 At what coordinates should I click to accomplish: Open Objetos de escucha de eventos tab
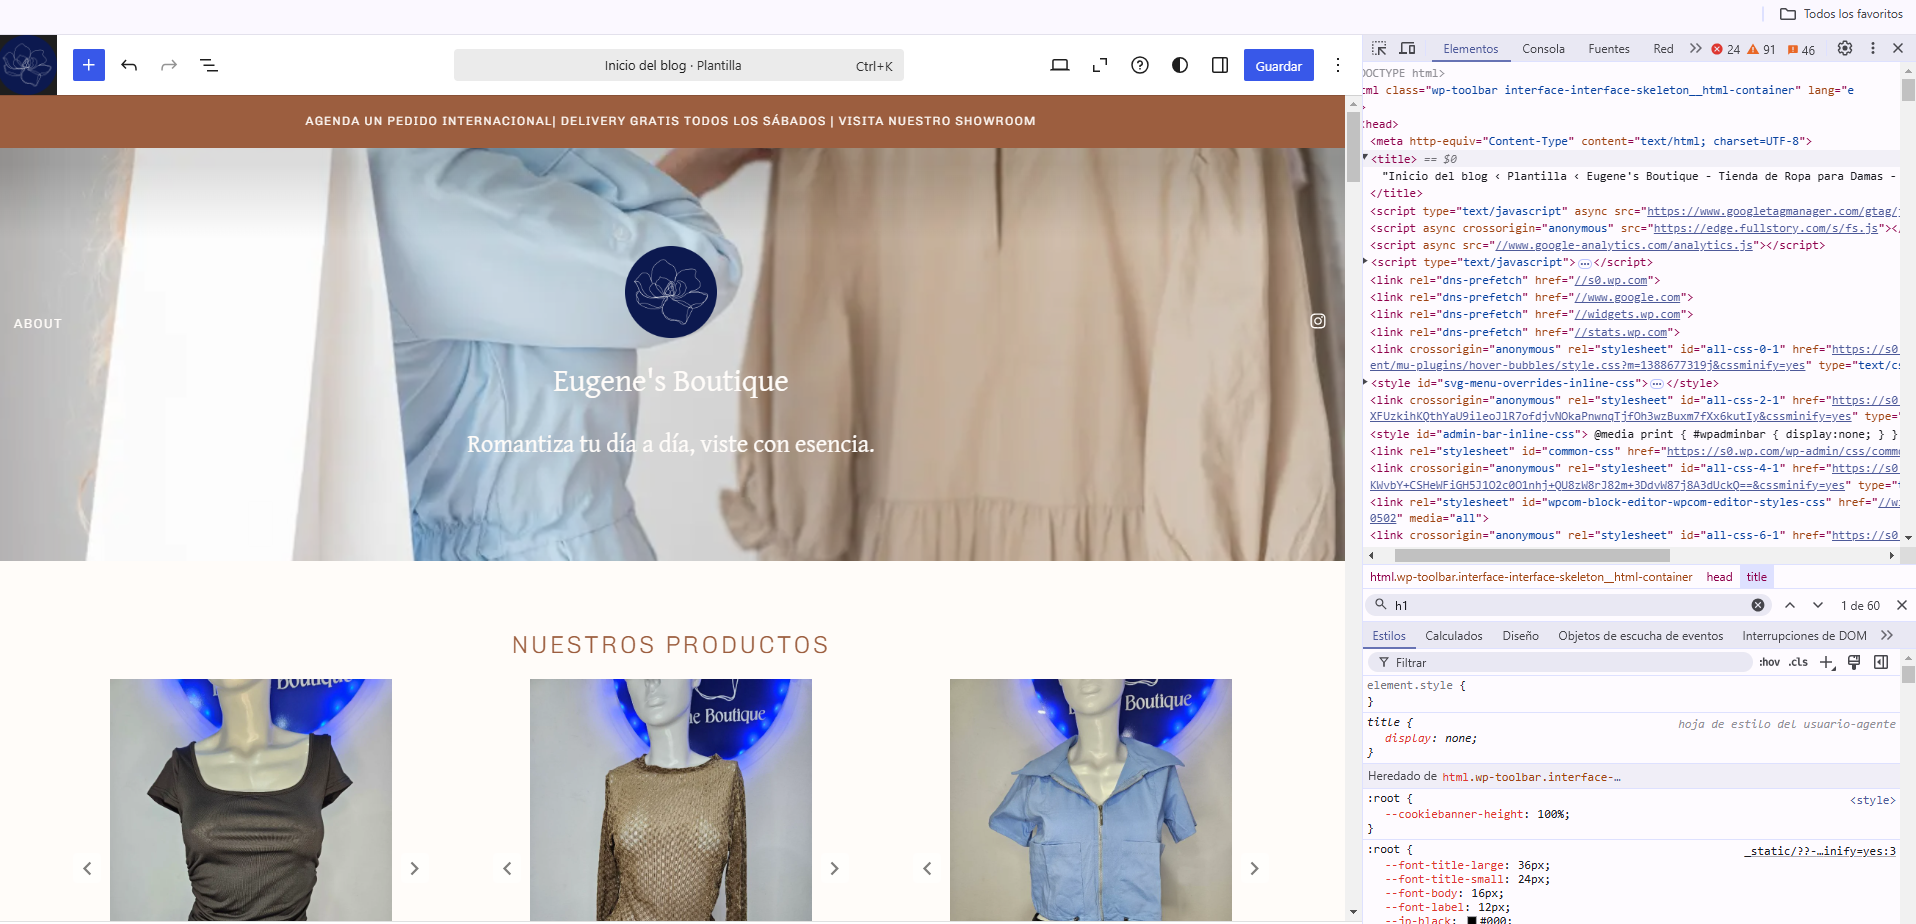click(1640, 636)
